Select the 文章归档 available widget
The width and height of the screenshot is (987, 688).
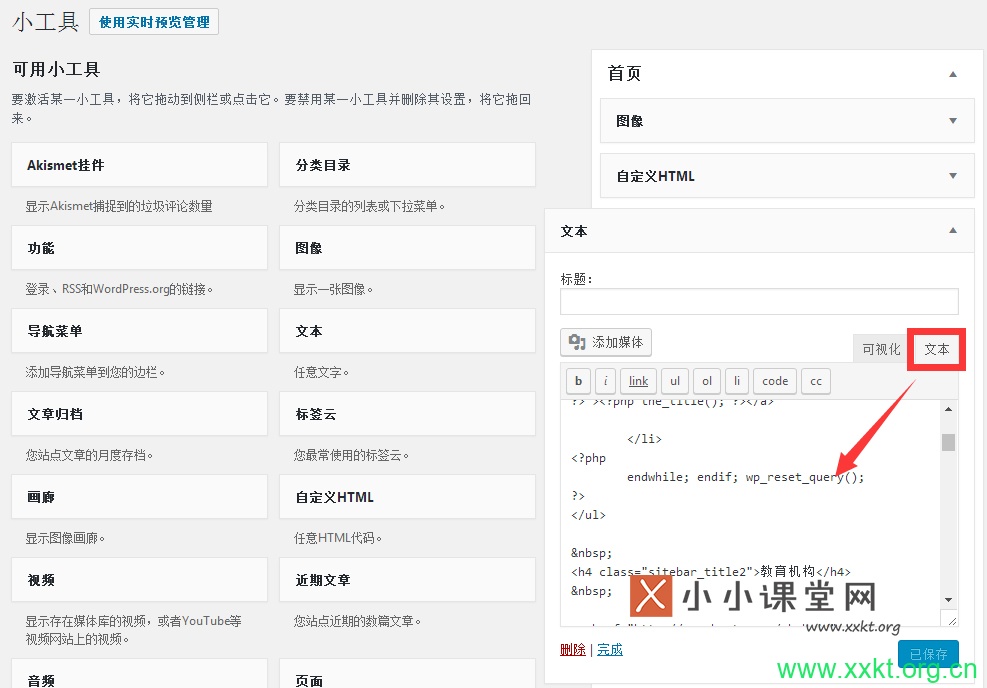click(139, 414)
